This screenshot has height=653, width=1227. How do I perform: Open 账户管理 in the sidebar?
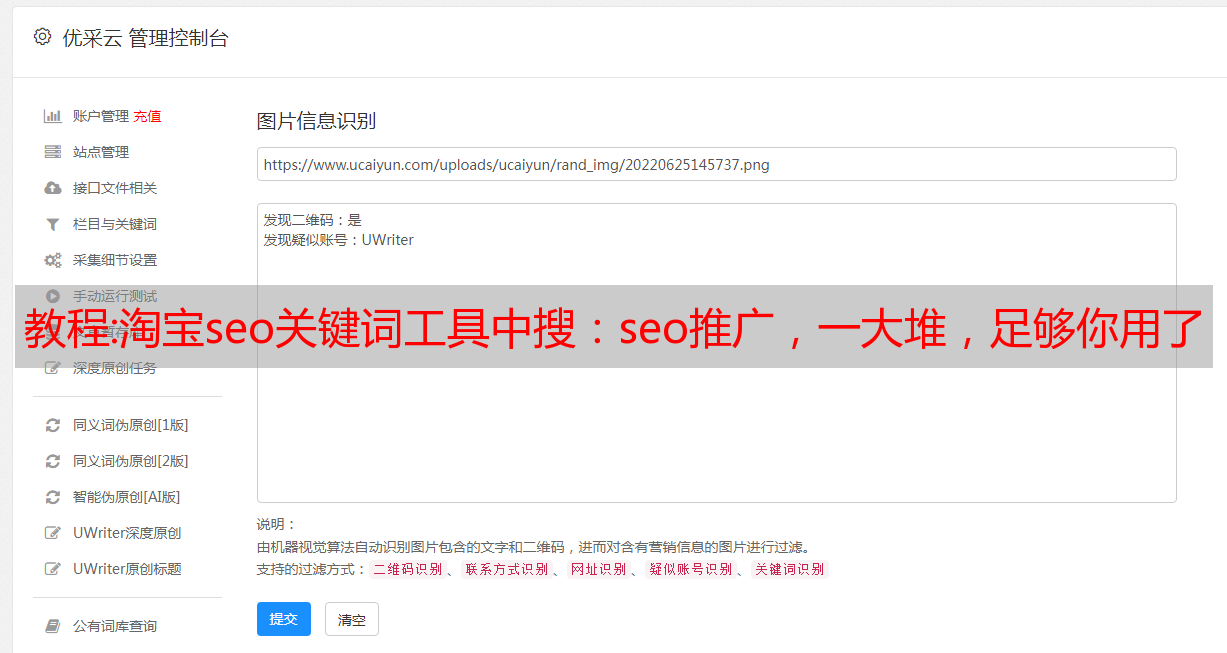coord(101,116)
